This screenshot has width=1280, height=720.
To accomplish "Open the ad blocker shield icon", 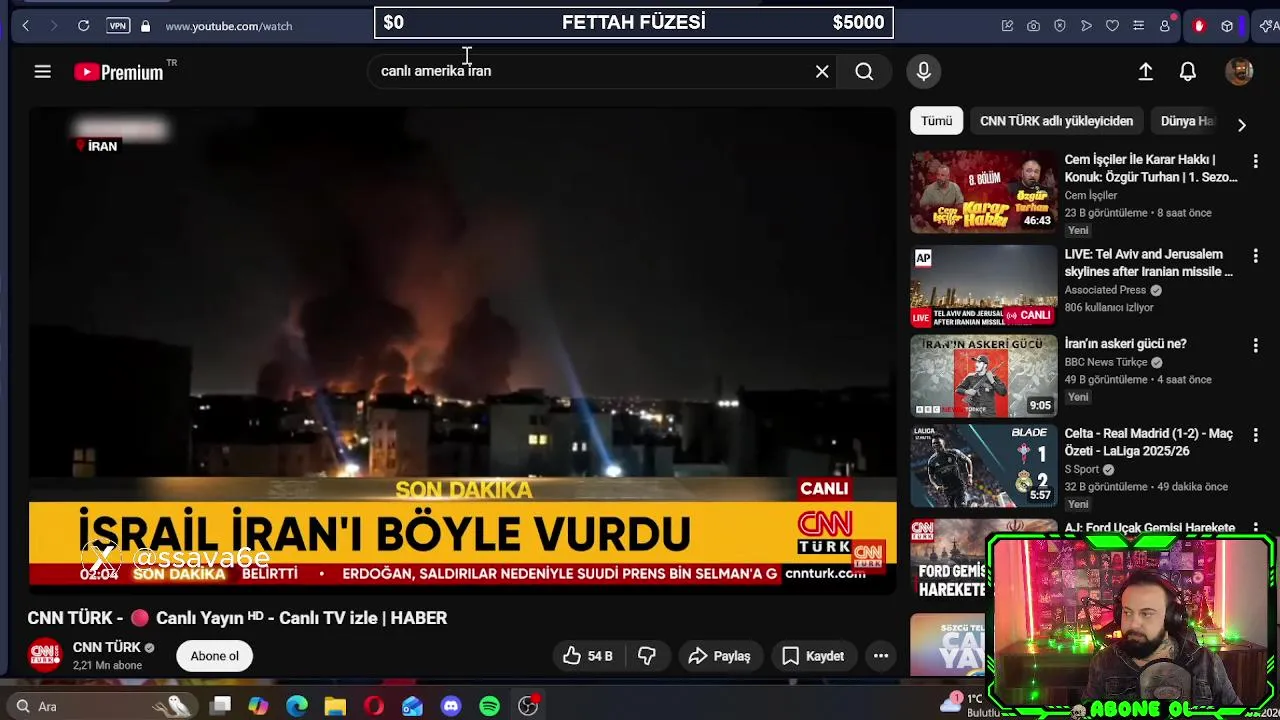I will pyautogui.click(x=1060, y=26).
